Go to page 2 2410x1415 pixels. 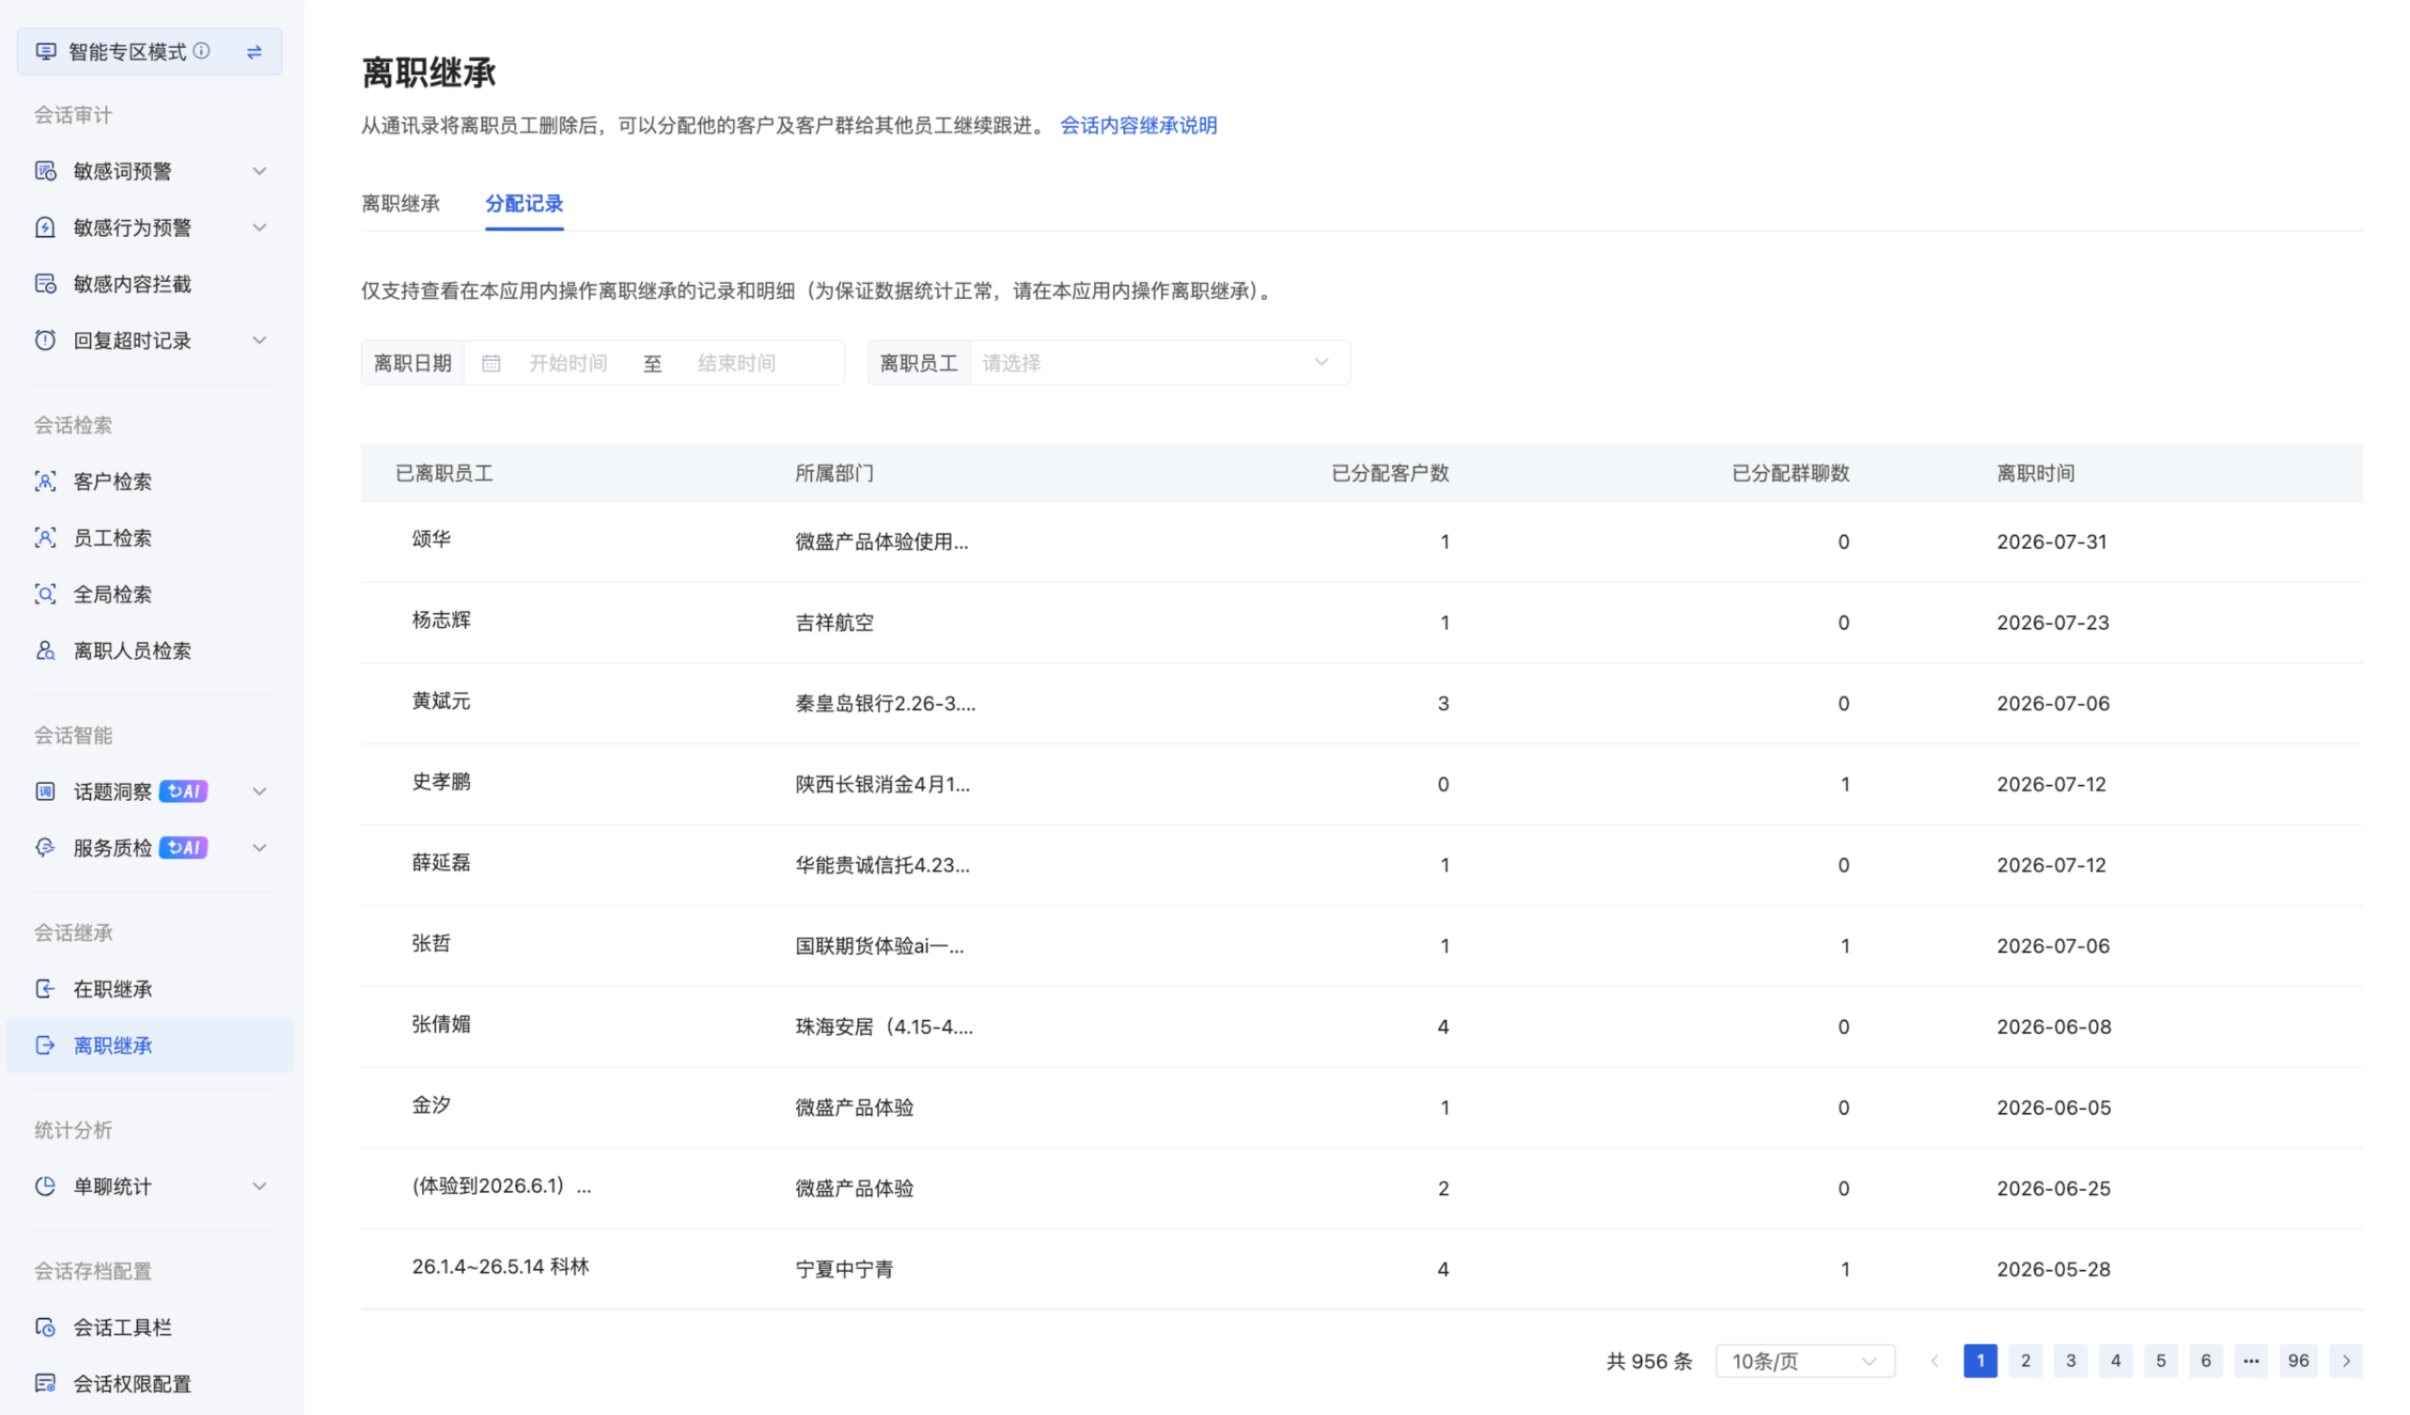tap(2025, 1361)
